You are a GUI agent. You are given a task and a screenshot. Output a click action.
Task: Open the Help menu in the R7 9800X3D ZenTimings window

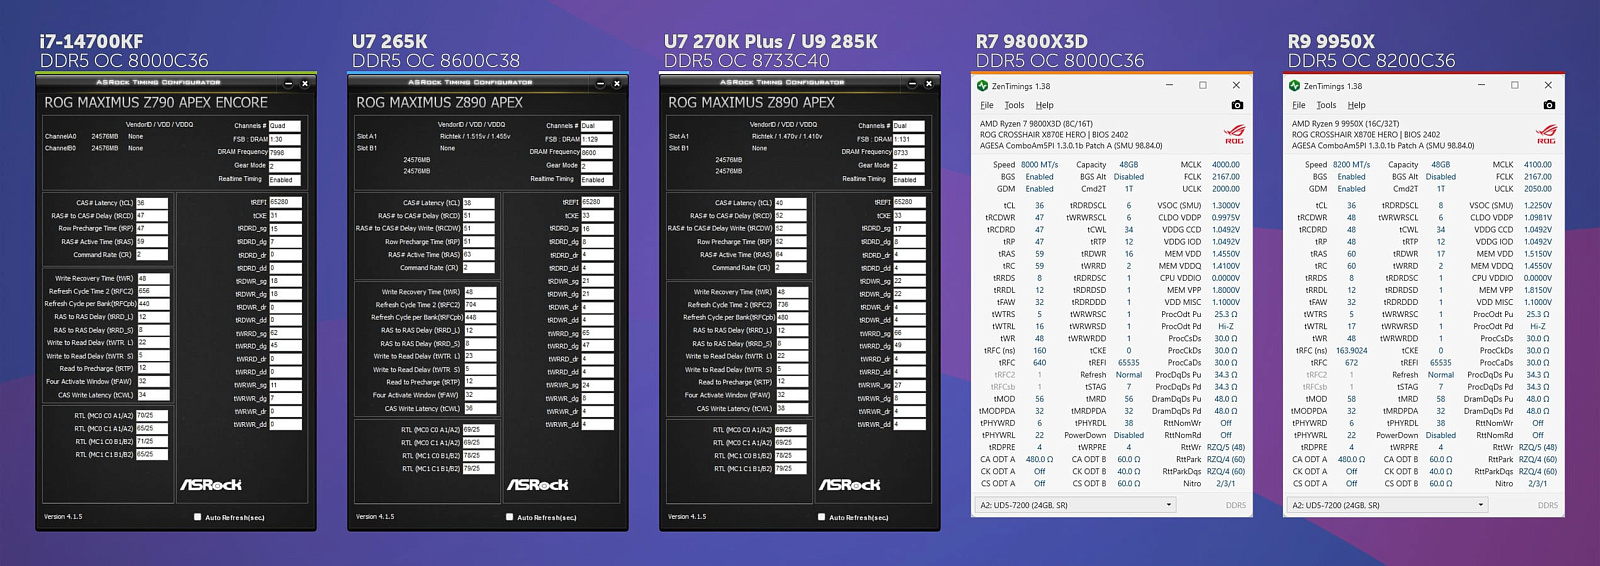[1044, 105]
